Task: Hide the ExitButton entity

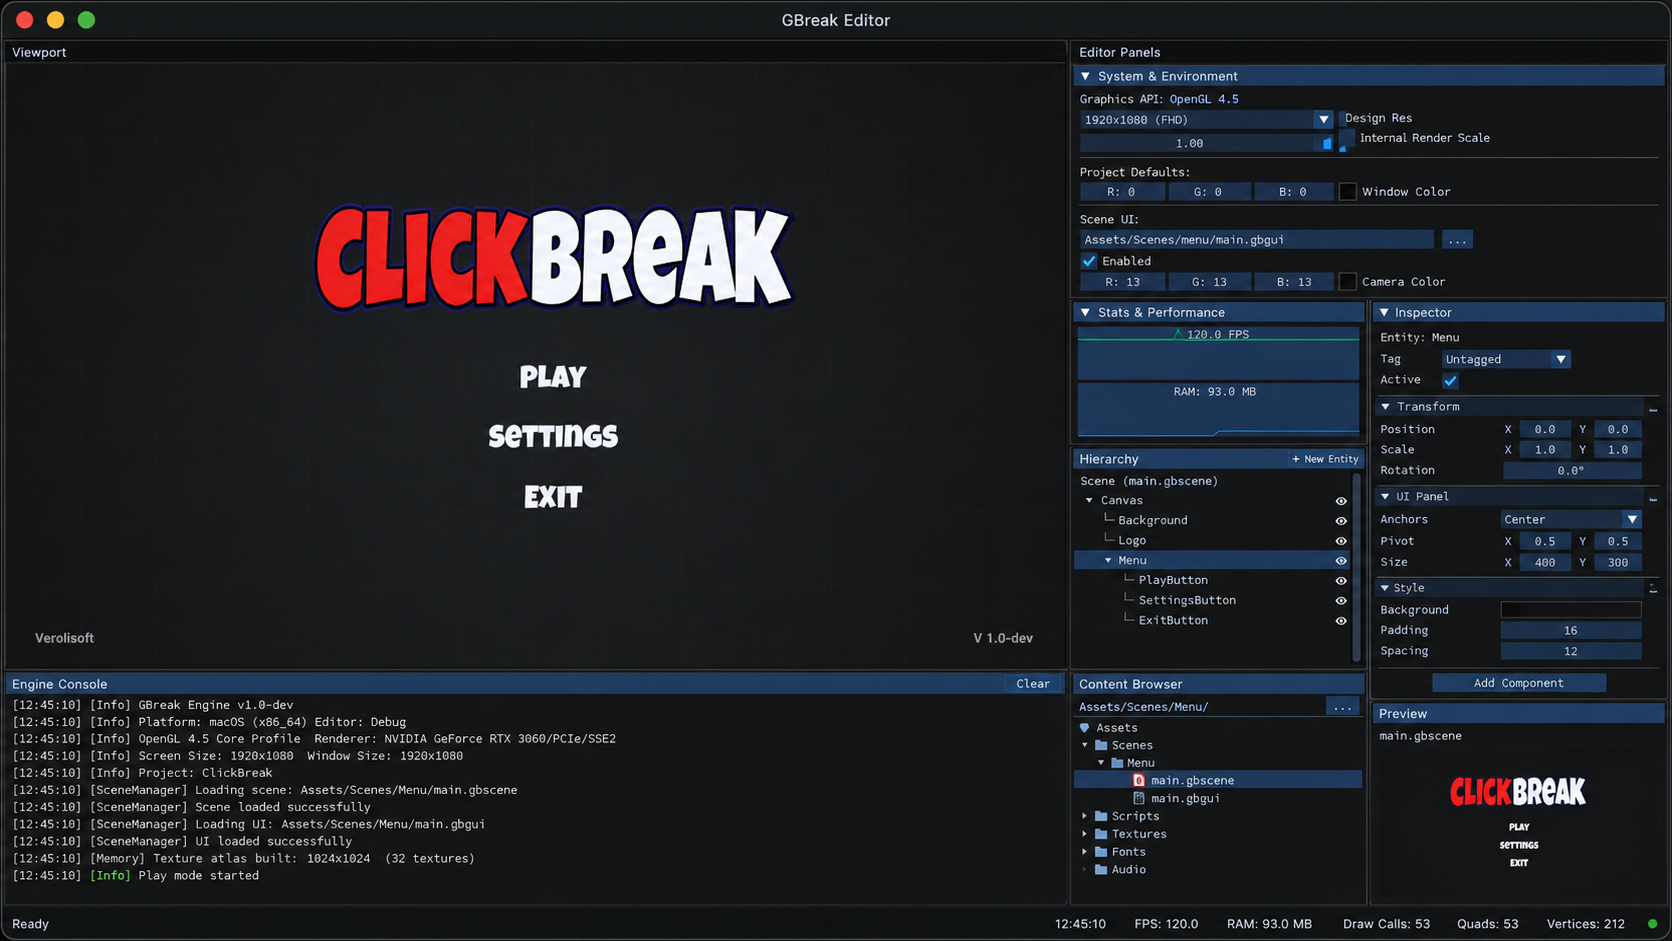Action: 1341,621
